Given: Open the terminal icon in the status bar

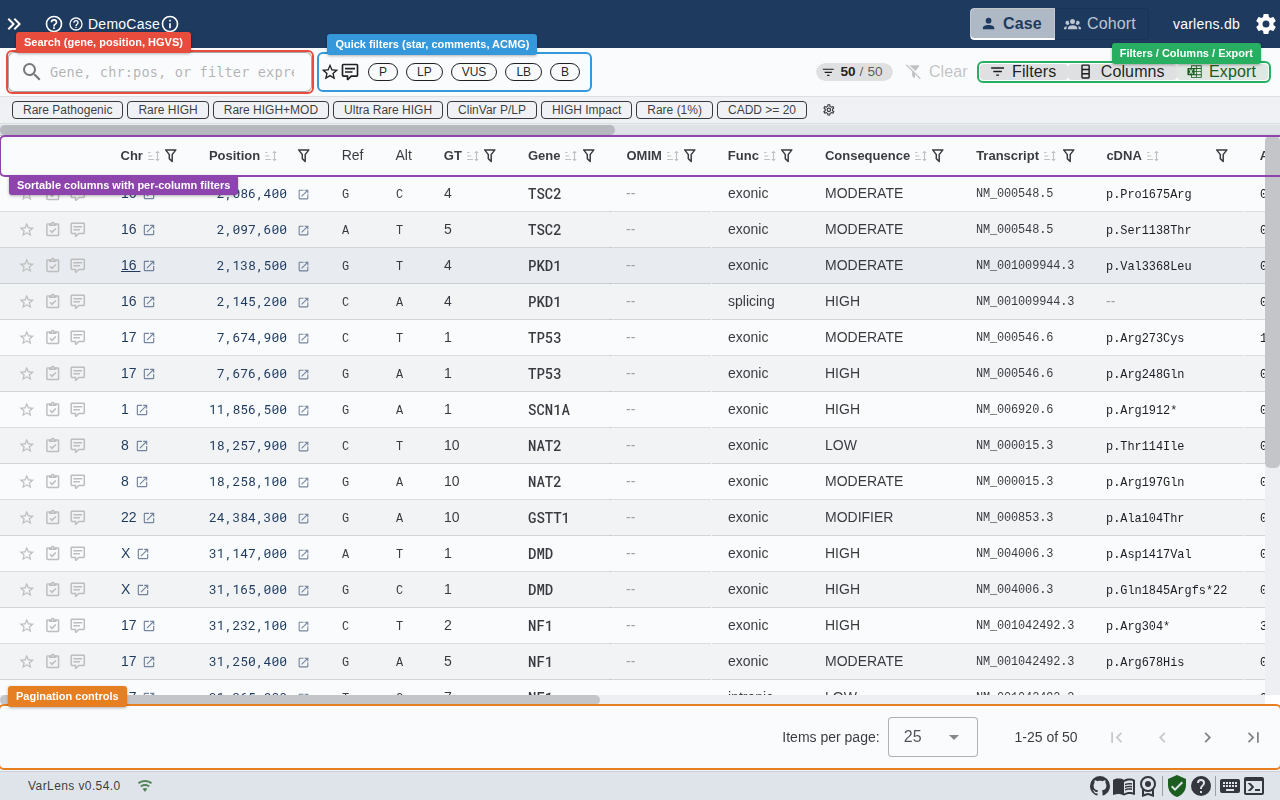Looking at the screenshot, I should [x=1254, y=786].
